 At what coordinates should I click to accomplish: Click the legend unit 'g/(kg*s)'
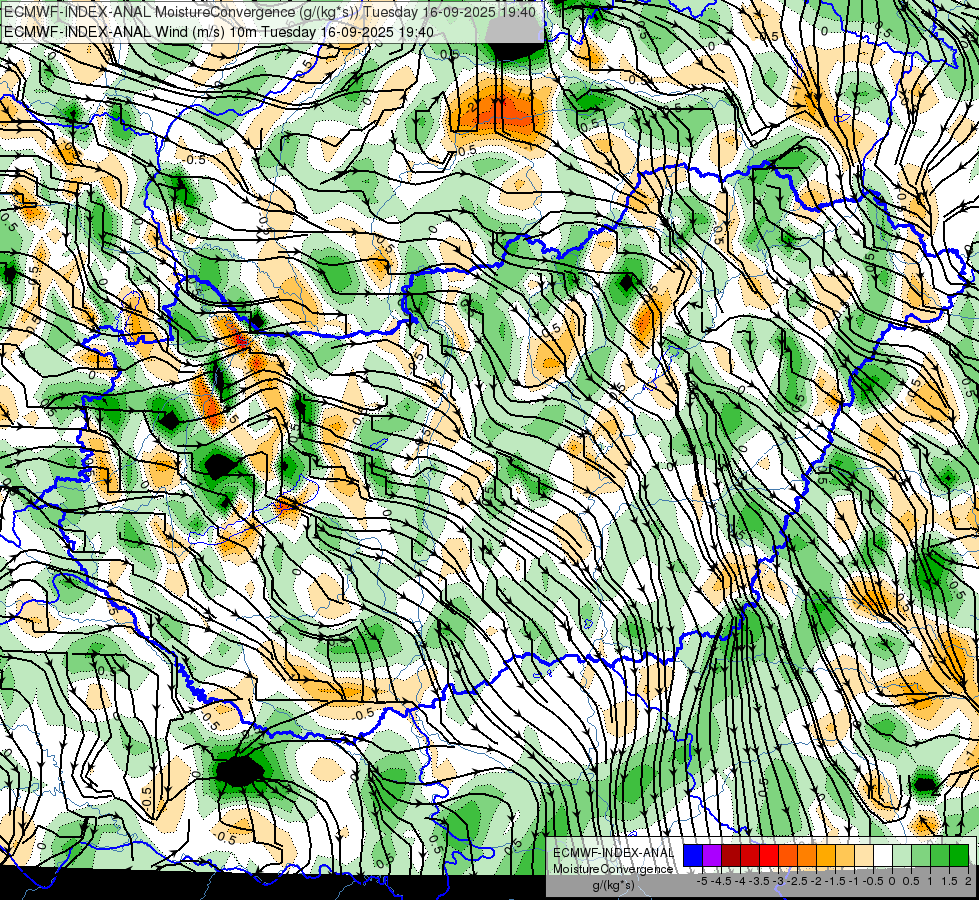click(613, 886)
